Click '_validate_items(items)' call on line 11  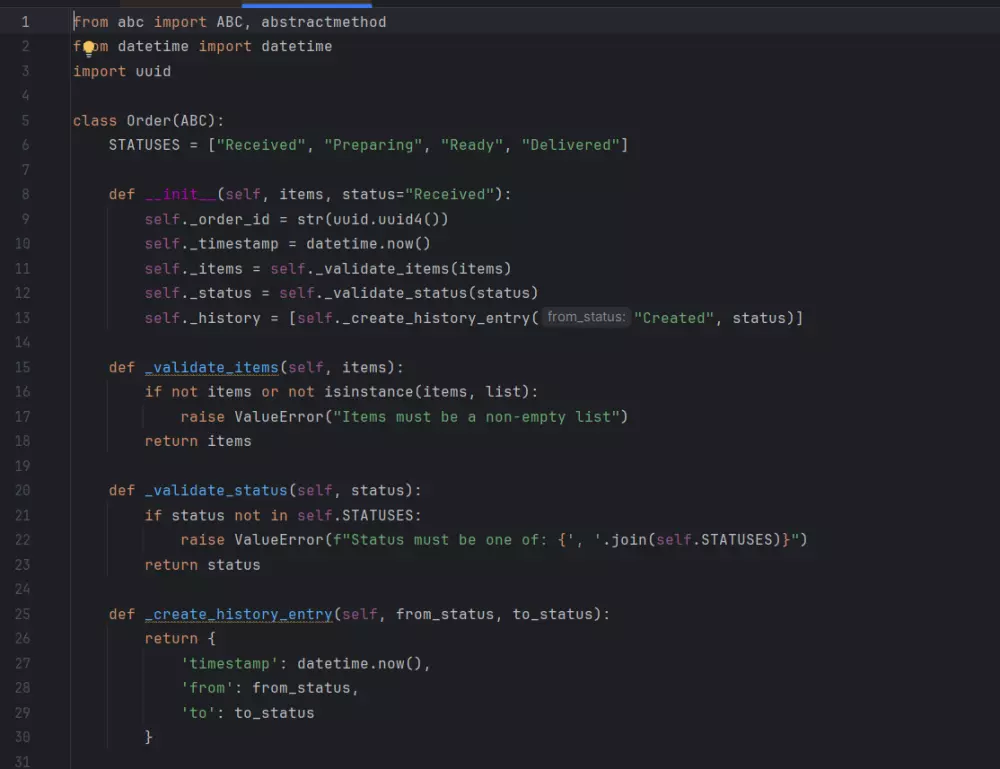click(413, 268)
